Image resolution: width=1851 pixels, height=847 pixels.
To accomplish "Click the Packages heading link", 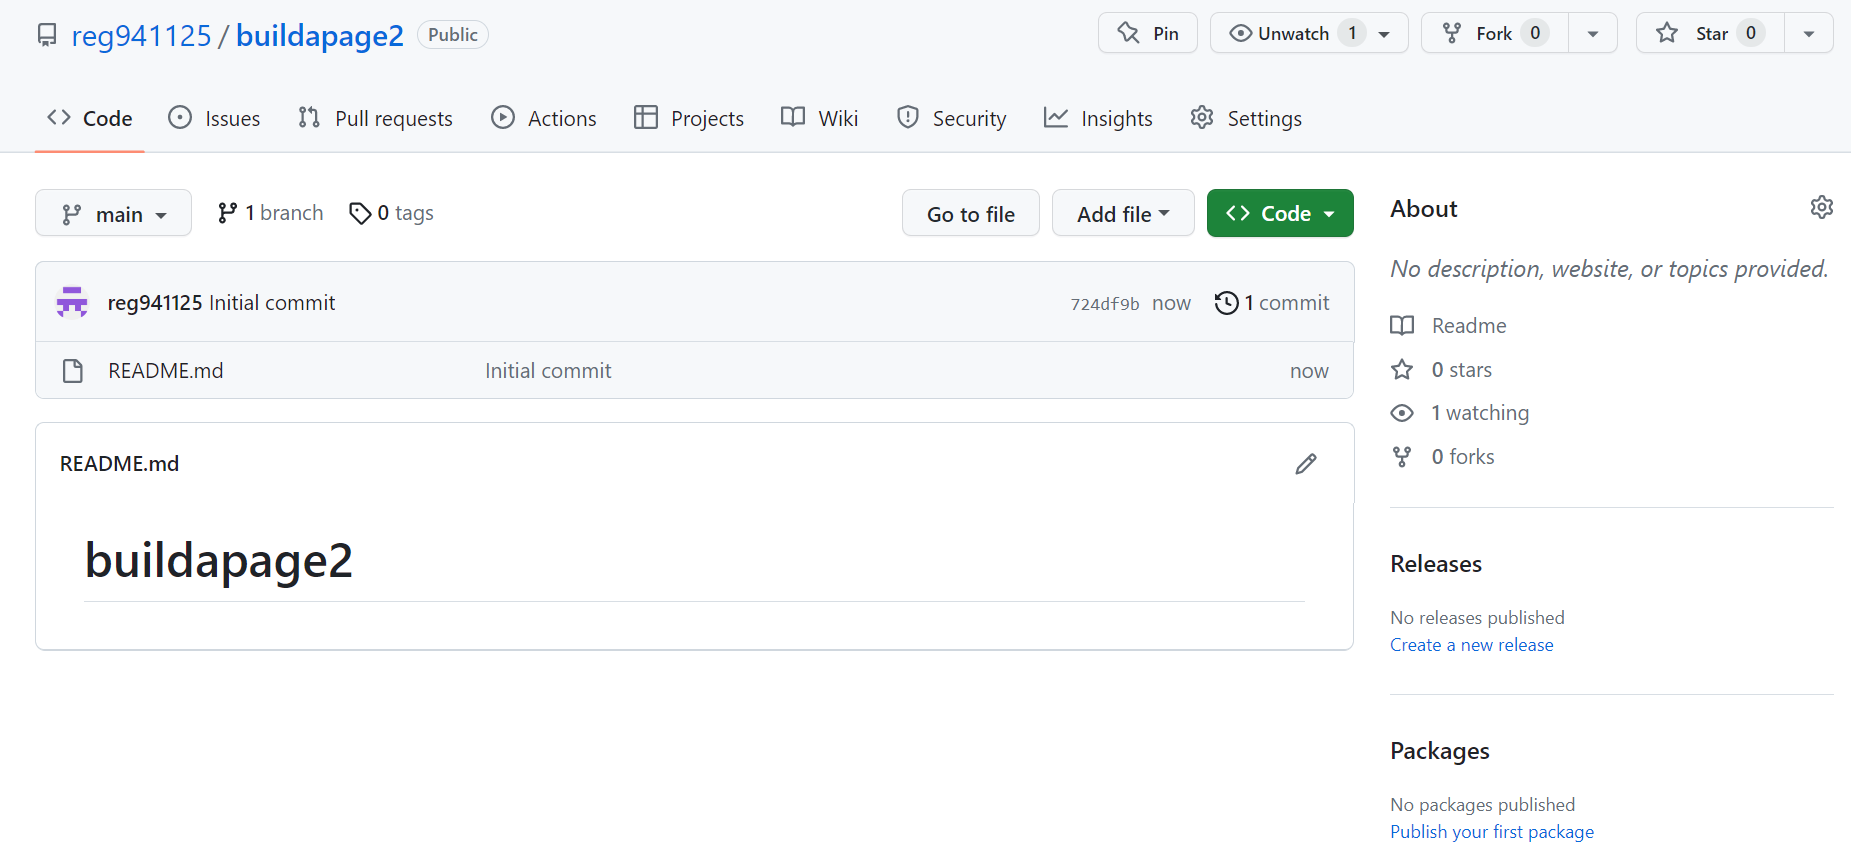I will click(x=1440, y=751).
